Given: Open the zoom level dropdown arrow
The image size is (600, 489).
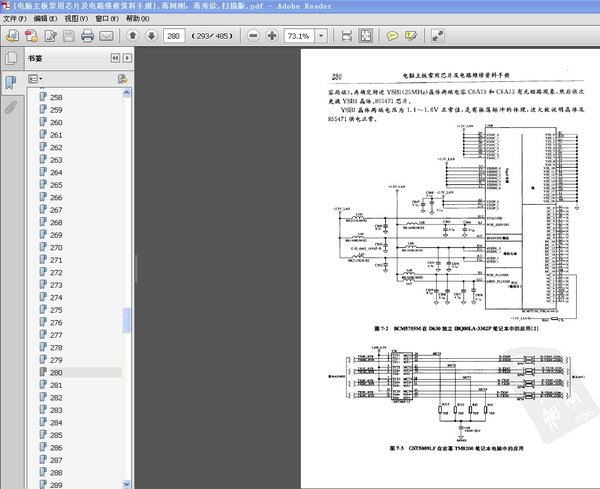Looking at the screenshot, I should pos(321,36).
